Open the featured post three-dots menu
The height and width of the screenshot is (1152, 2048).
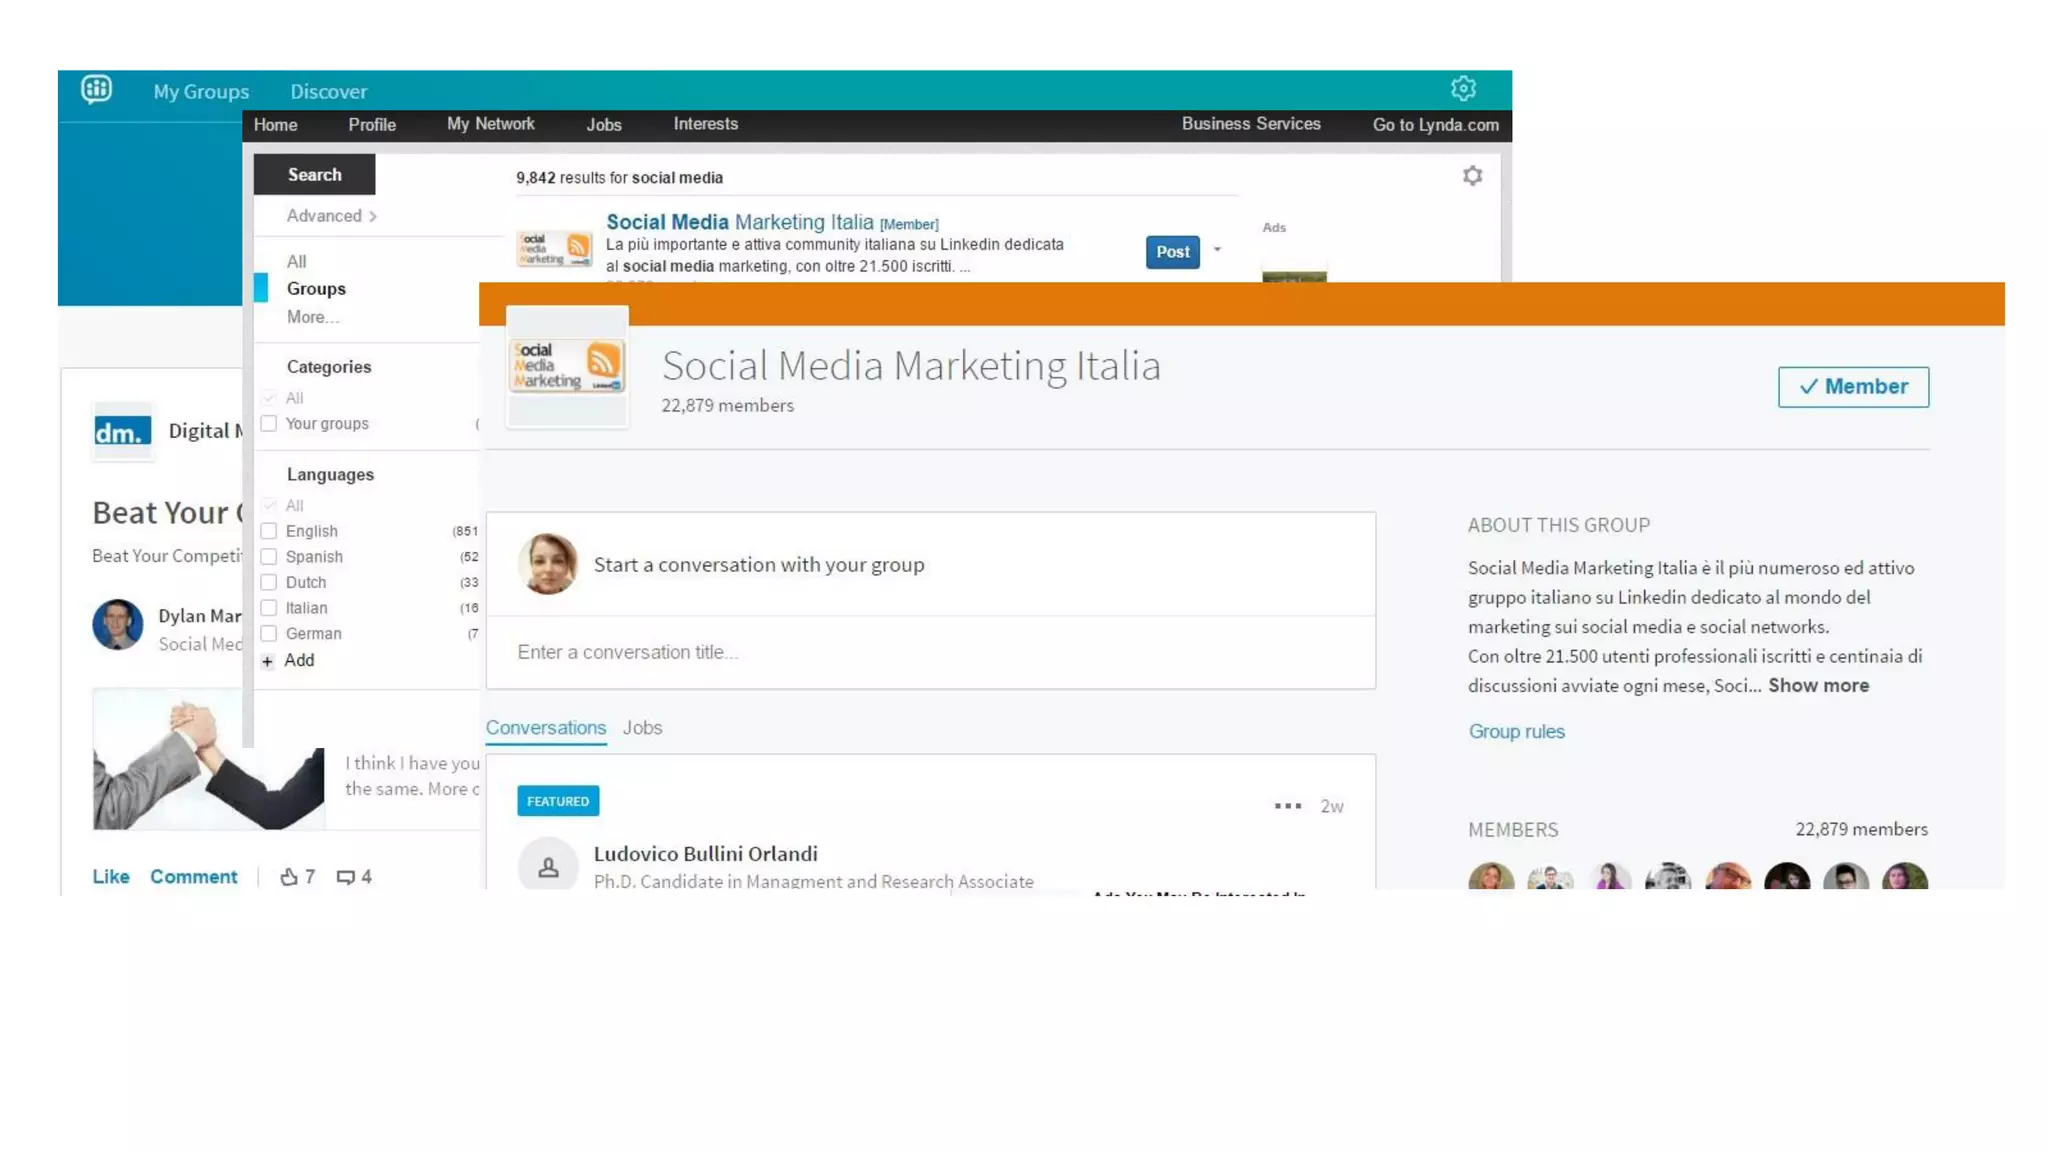pyautogui.click(x=1287, y=806)
